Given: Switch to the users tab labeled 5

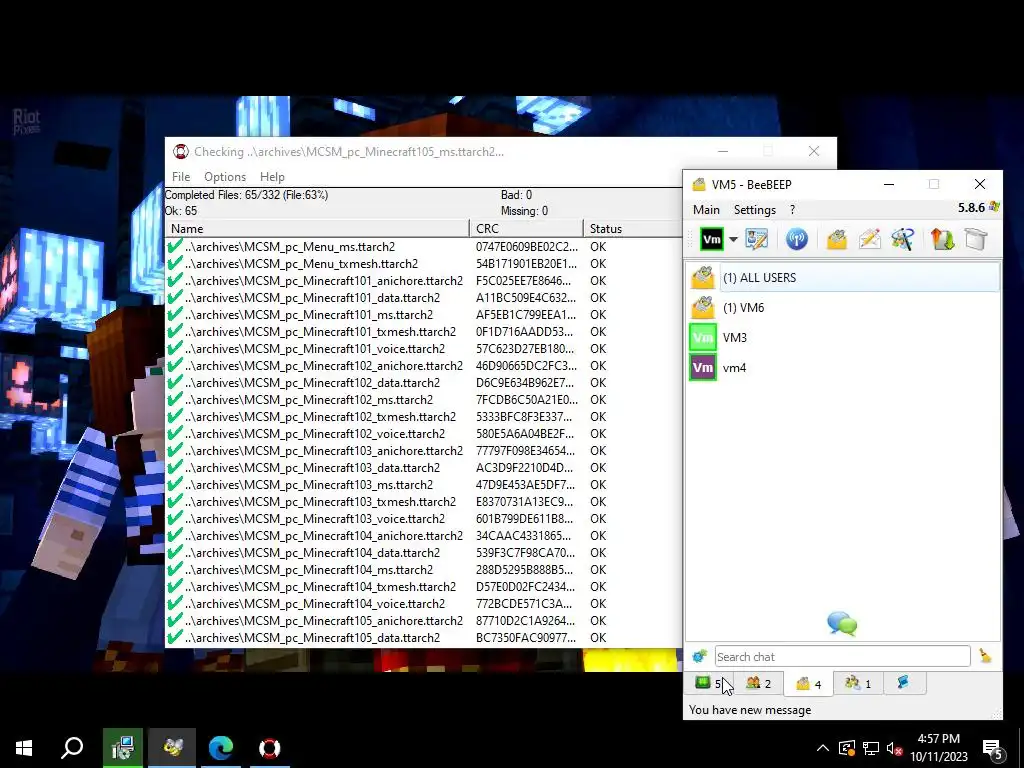Looking at the screenshot, I should (x=709, y=683).
